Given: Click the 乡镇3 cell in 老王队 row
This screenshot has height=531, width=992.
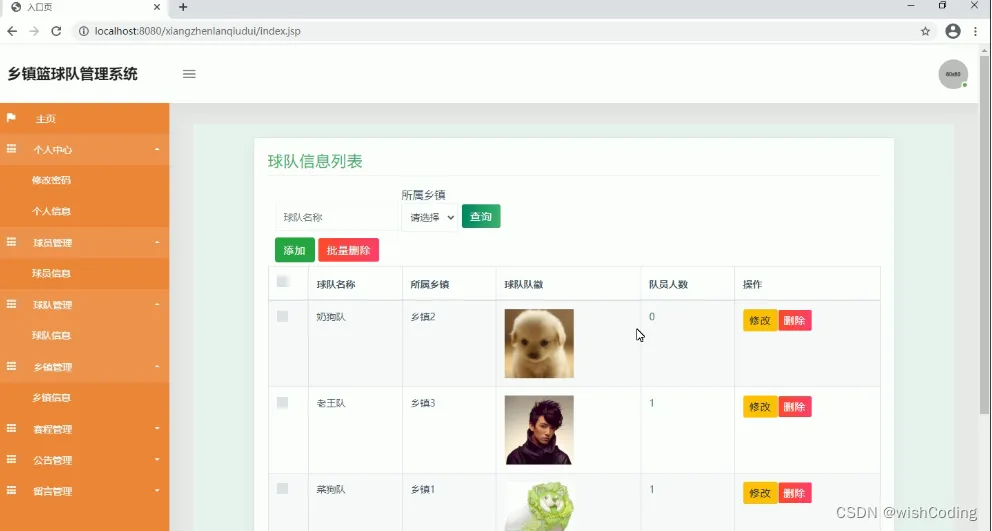Looking at the screenshot, I should 423,403.
